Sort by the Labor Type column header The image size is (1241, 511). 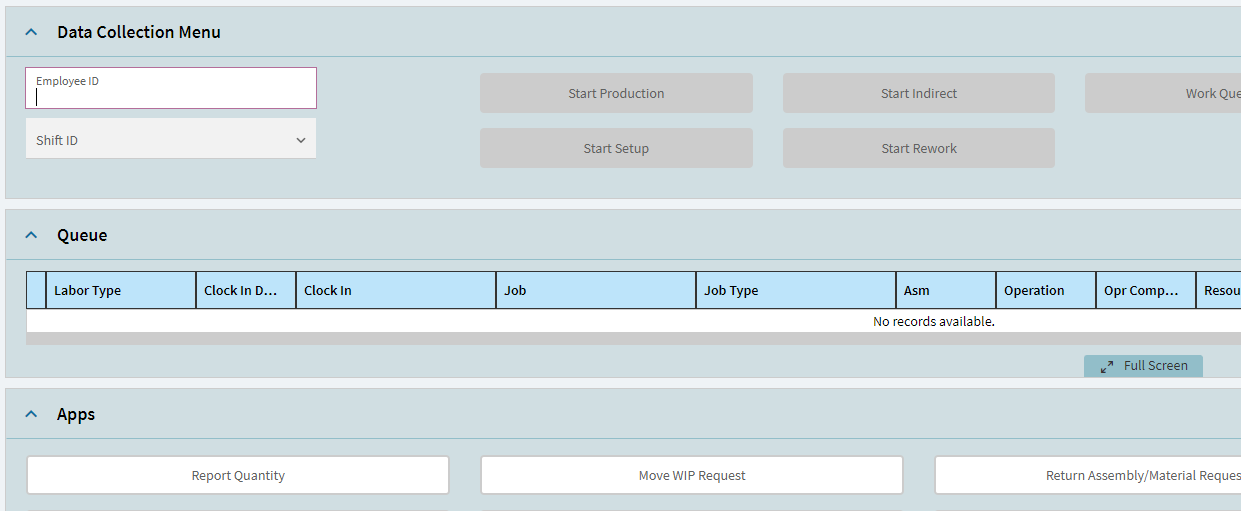[121, 290]
